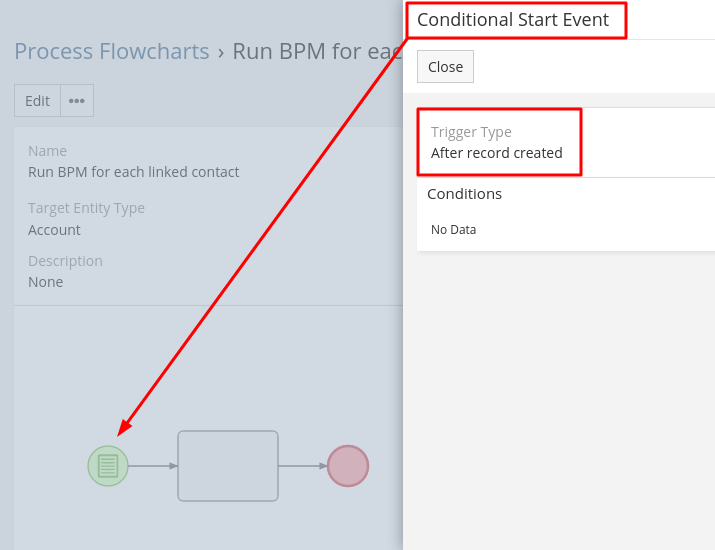Image resolution: width=715 pixels, height=550 pixels.
Task: Click the red end event circle
Action: [x=348, y=466]
